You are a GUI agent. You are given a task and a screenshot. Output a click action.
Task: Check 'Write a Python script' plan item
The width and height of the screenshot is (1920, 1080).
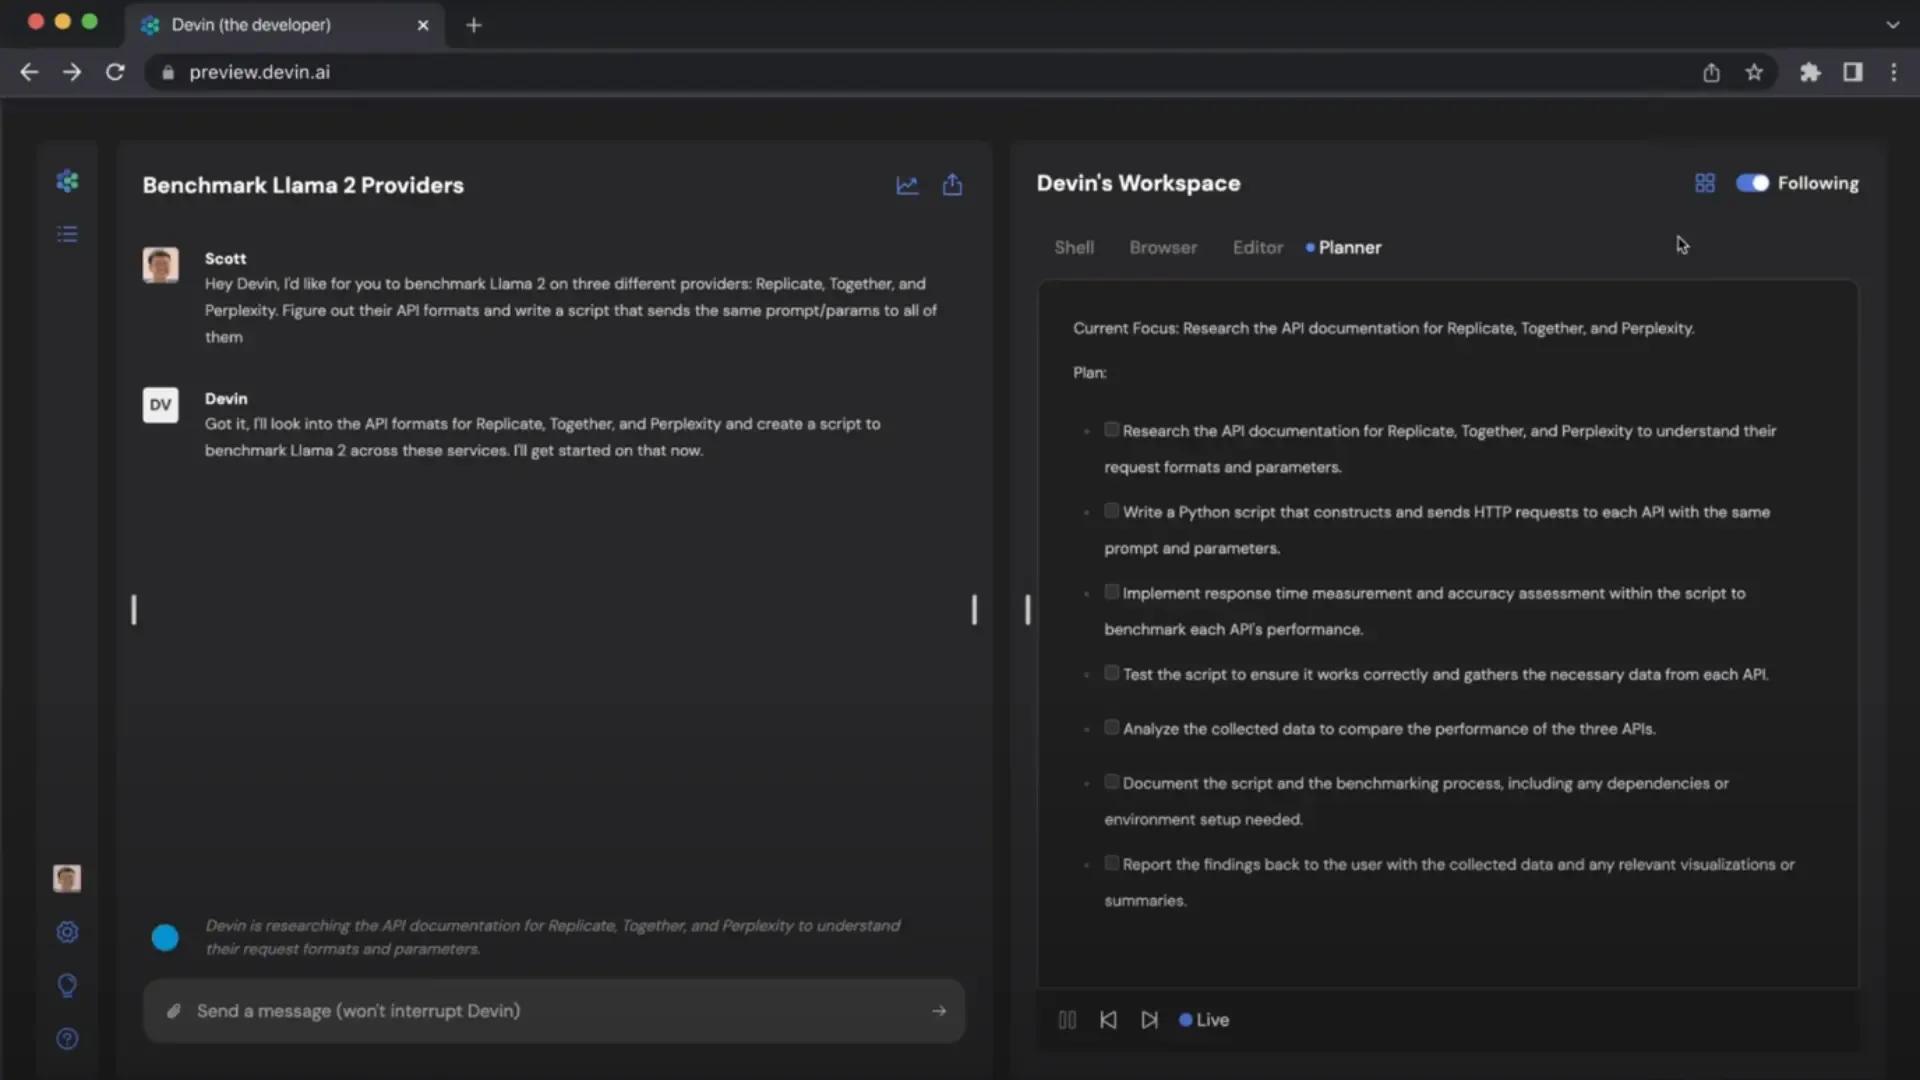1111,511
